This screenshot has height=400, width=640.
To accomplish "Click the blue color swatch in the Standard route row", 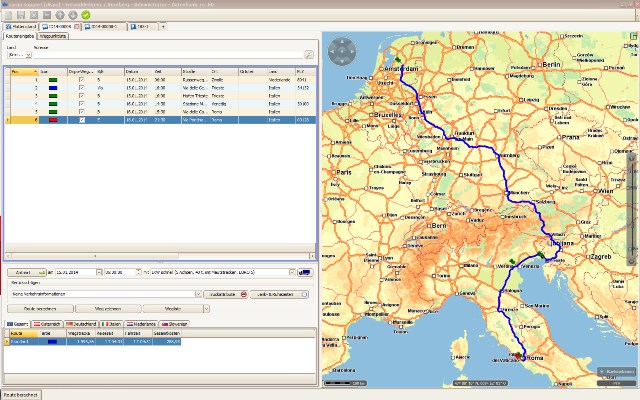I will [52, 342].
